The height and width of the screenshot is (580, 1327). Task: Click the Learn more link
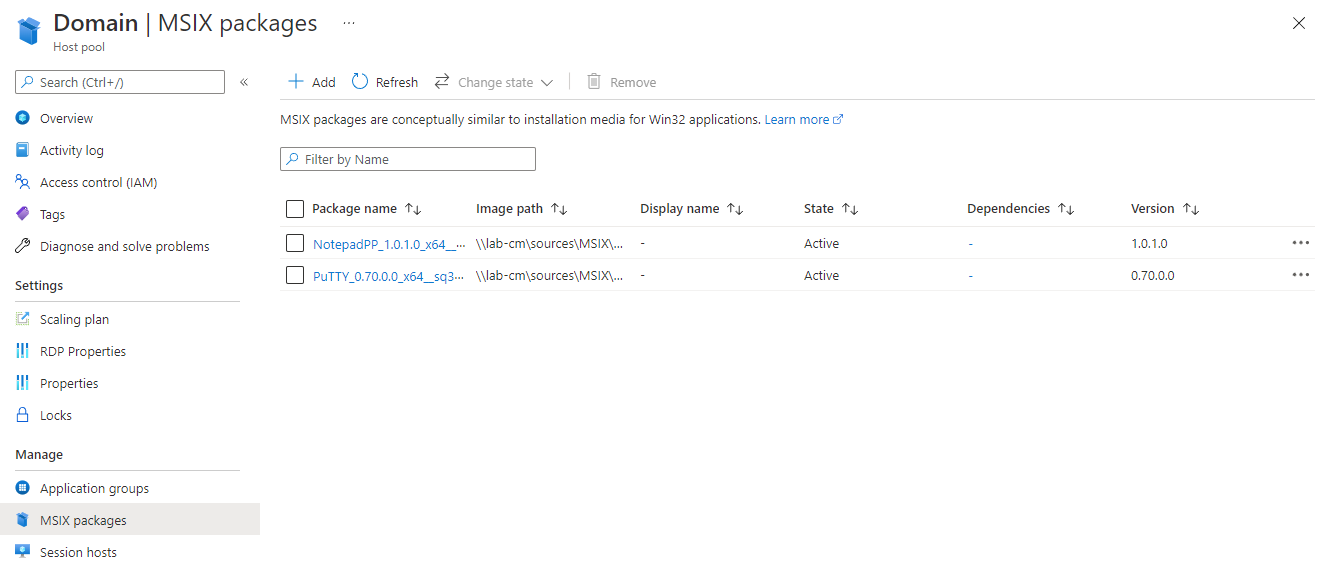coord(796,119)
